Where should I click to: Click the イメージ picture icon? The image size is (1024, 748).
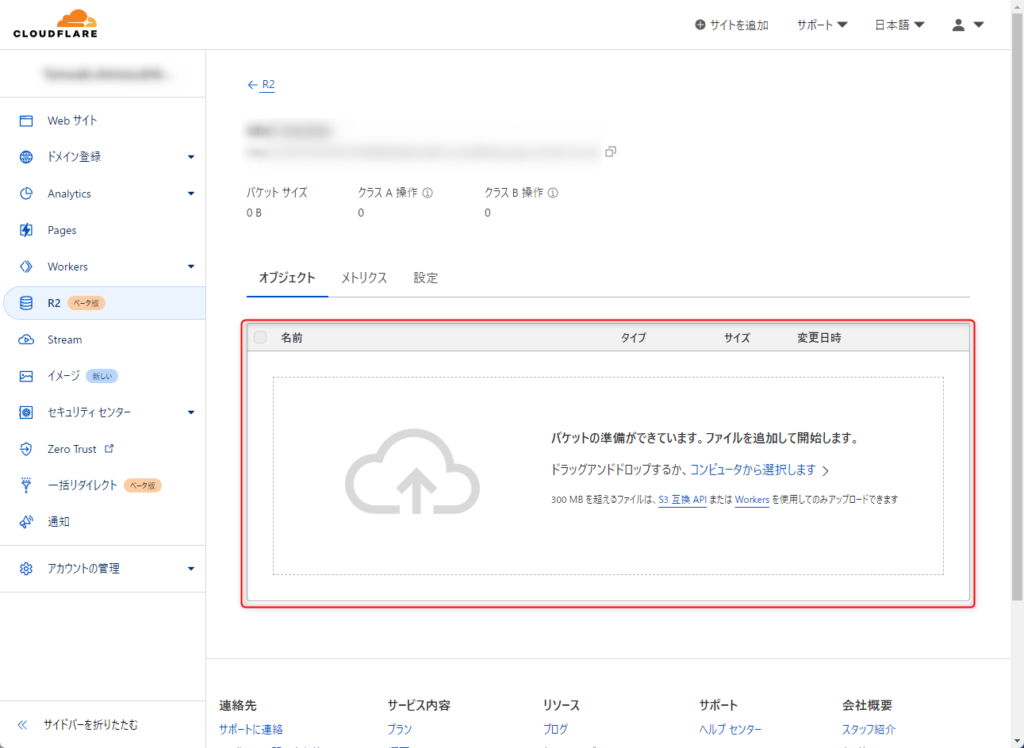(26, 376)
